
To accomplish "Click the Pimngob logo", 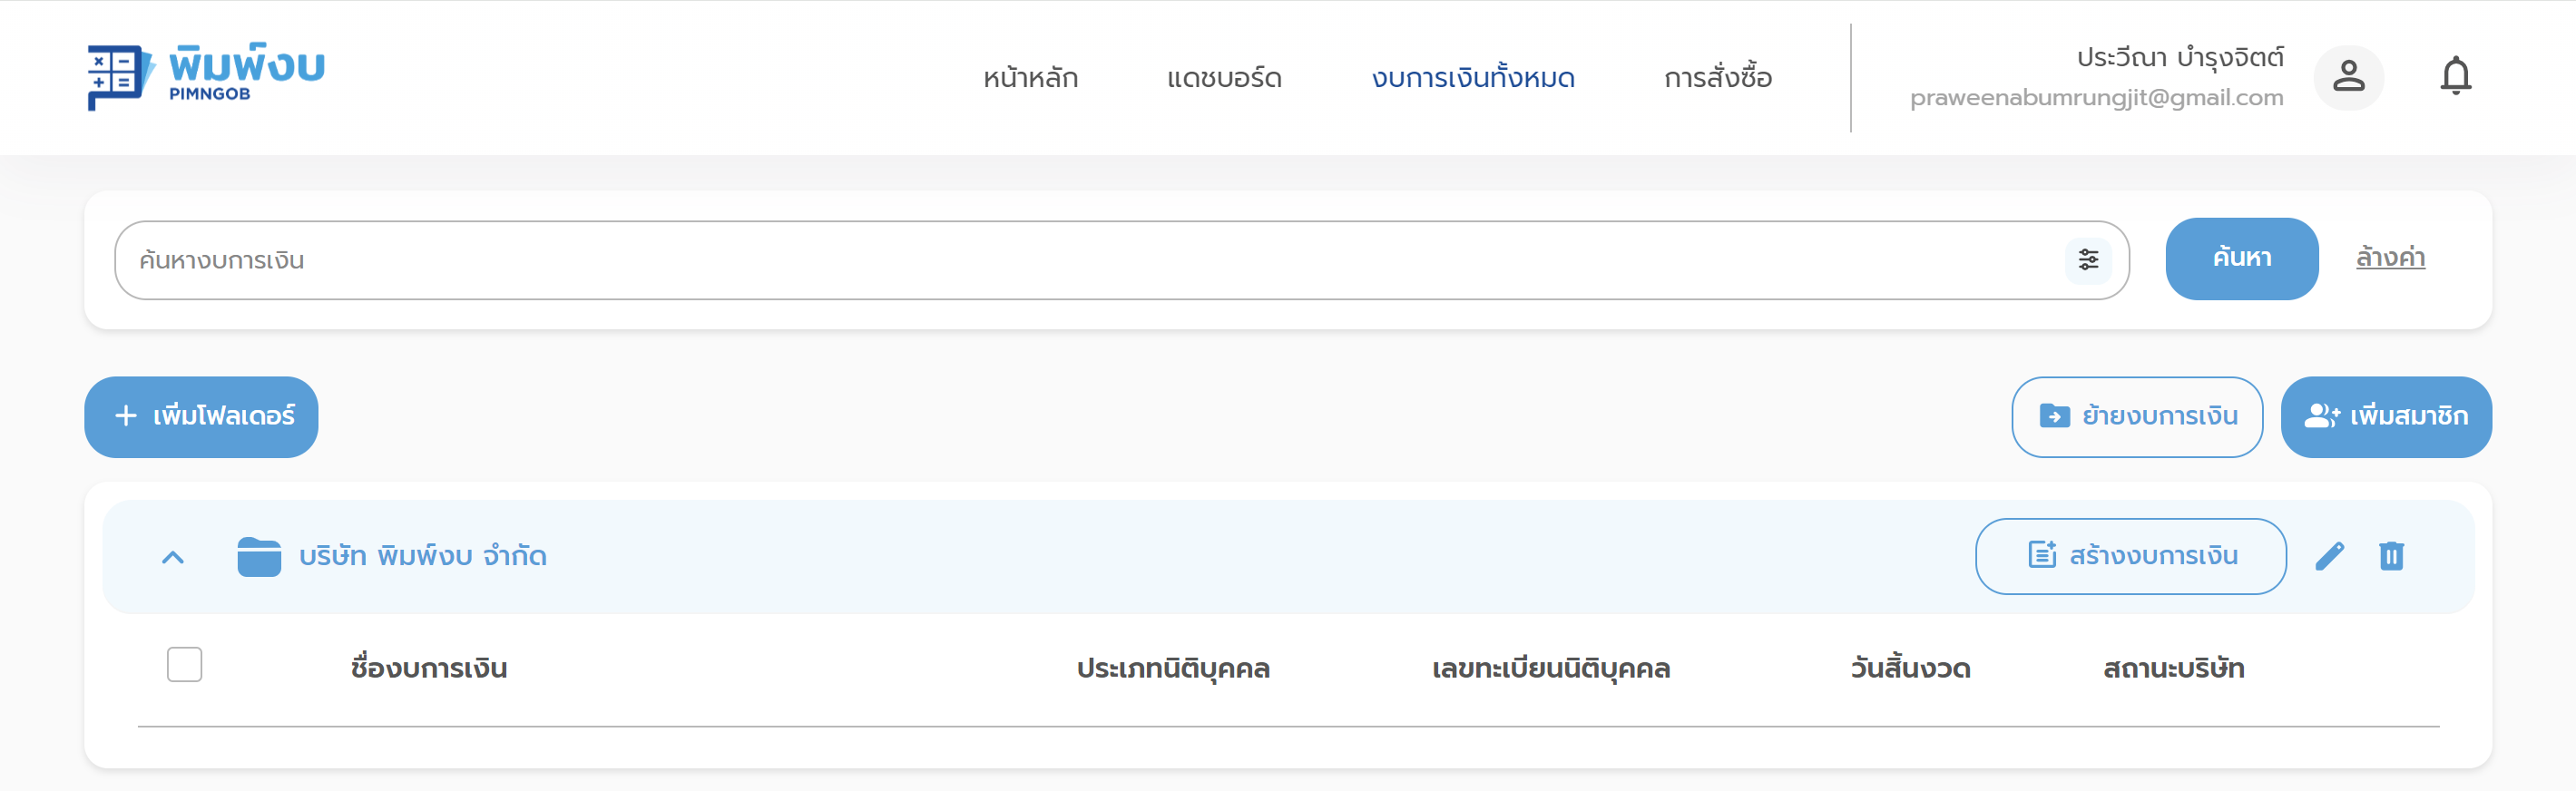I will pos(206,76).
